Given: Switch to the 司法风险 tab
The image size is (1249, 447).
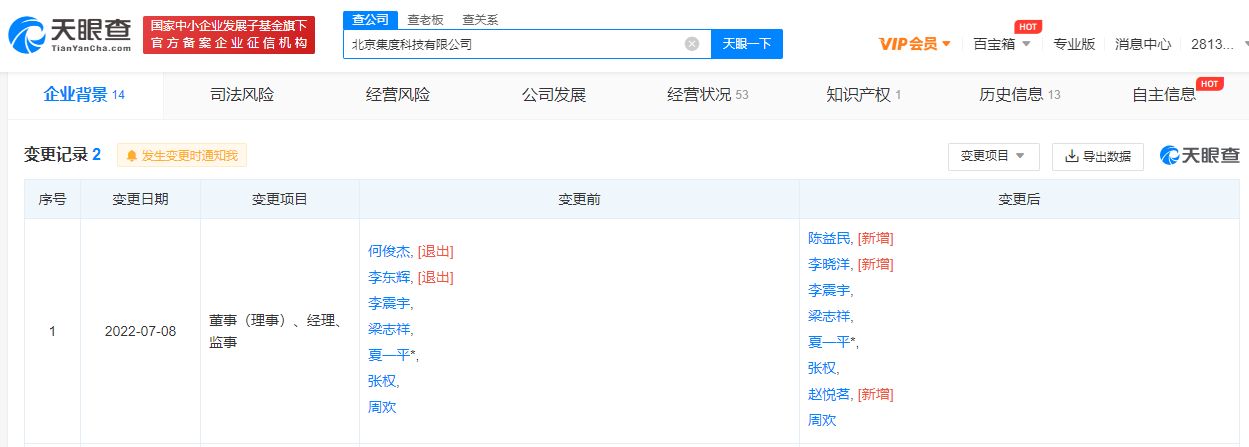Looking at the screenshot, I should [x=242, y=95].
